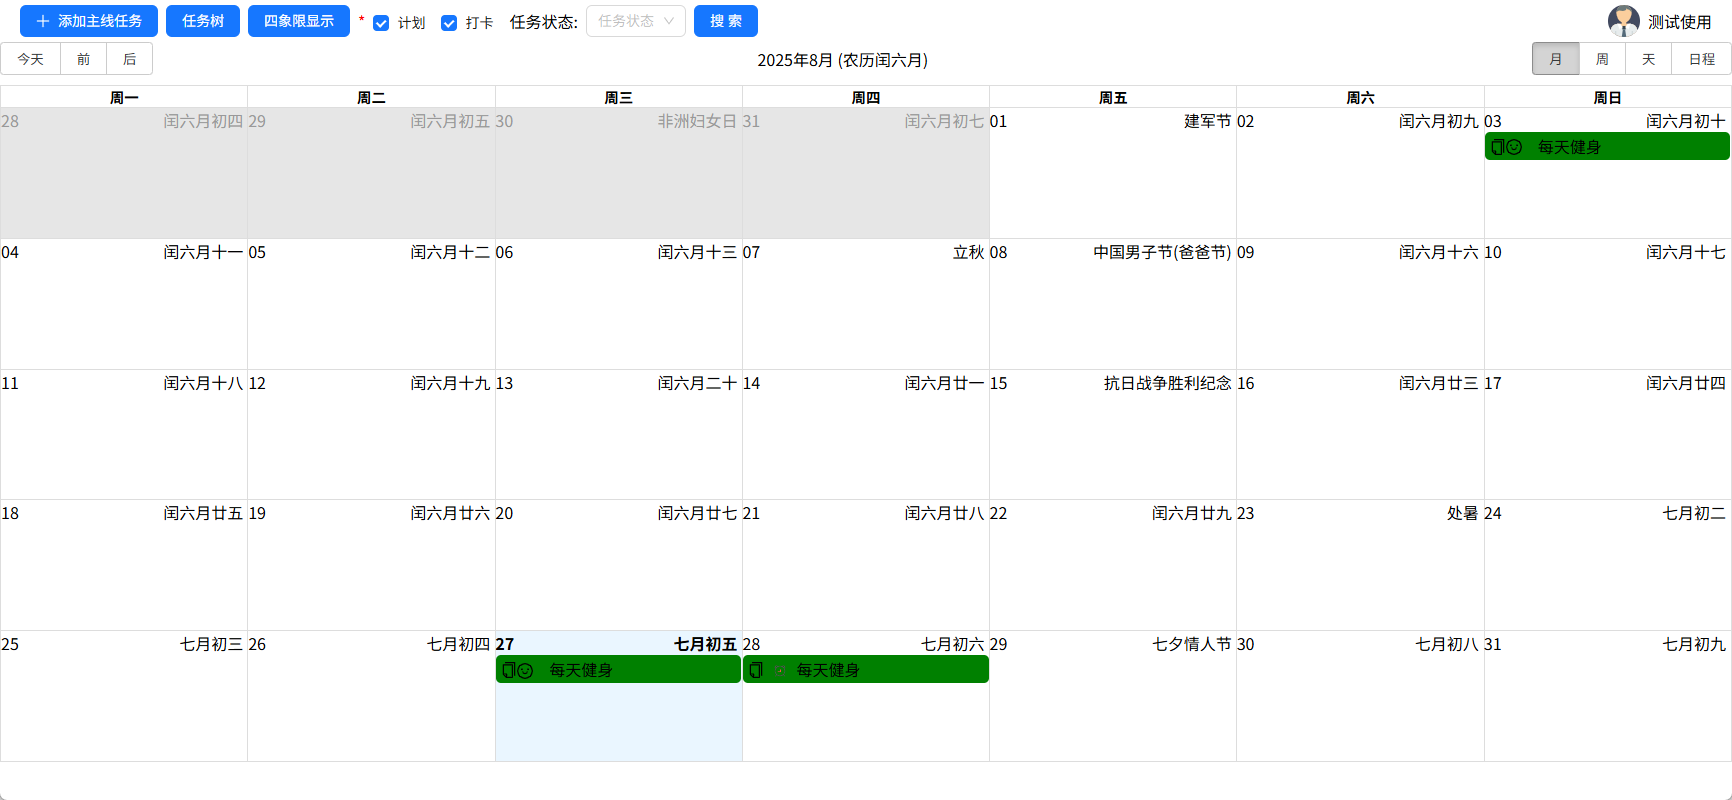
Task: Select the 23 处暑 day cell
Action: coord(1360,565)
